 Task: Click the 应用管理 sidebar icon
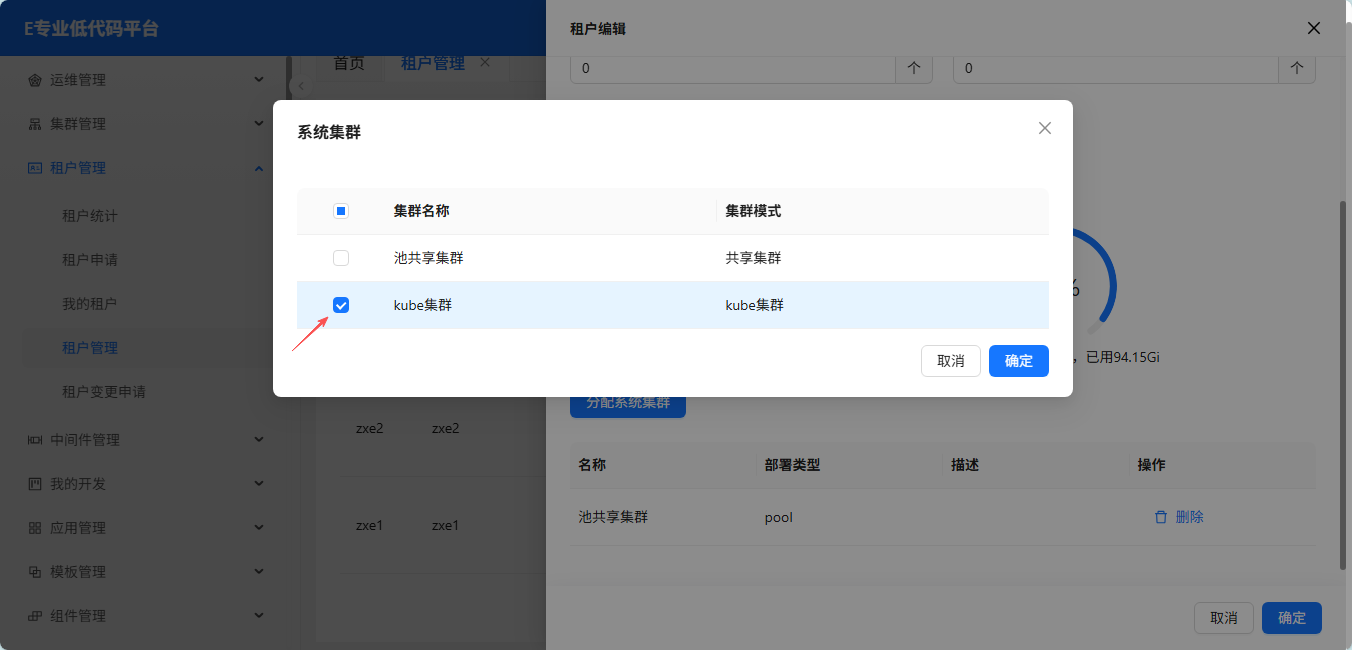click(x=35, y=528)
